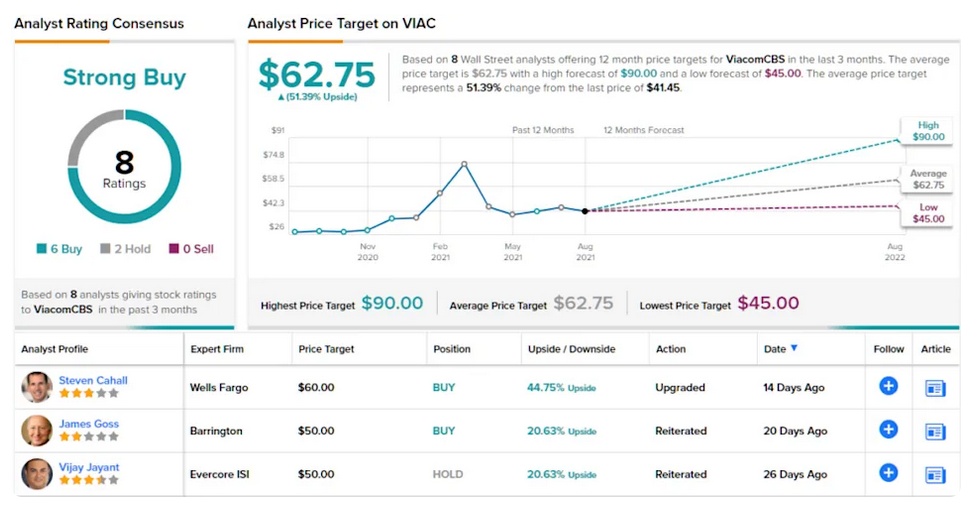Open Vijay Jayant's article icon
978x517 pixels.
935,474
